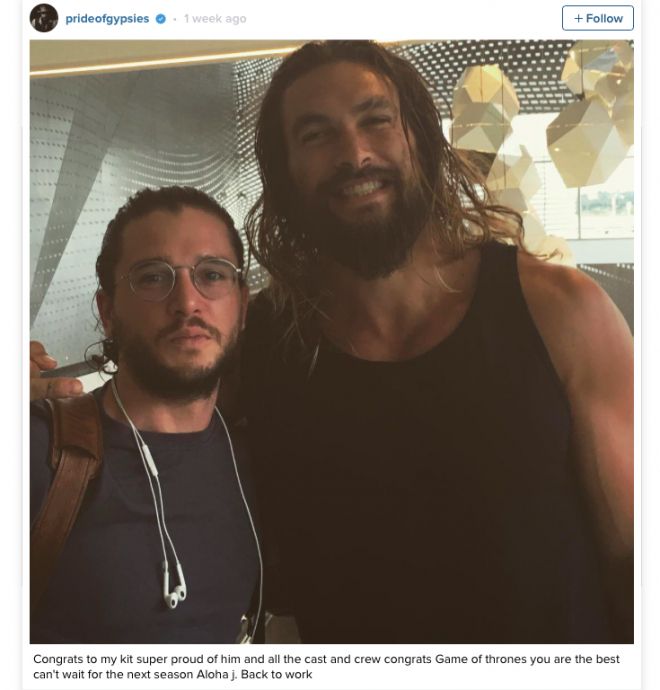This screenshot has width=660, height=690.
Task: Click the gold geometric lamps in the photo
Action: (x=546, y=119)
